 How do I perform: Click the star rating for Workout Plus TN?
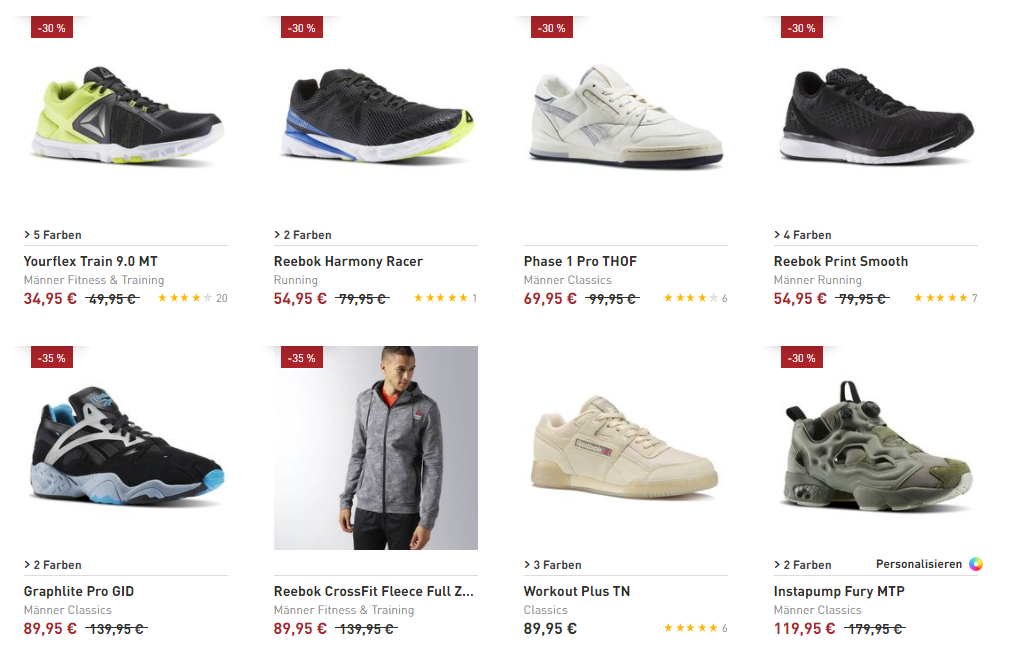[x=690, y=628]
